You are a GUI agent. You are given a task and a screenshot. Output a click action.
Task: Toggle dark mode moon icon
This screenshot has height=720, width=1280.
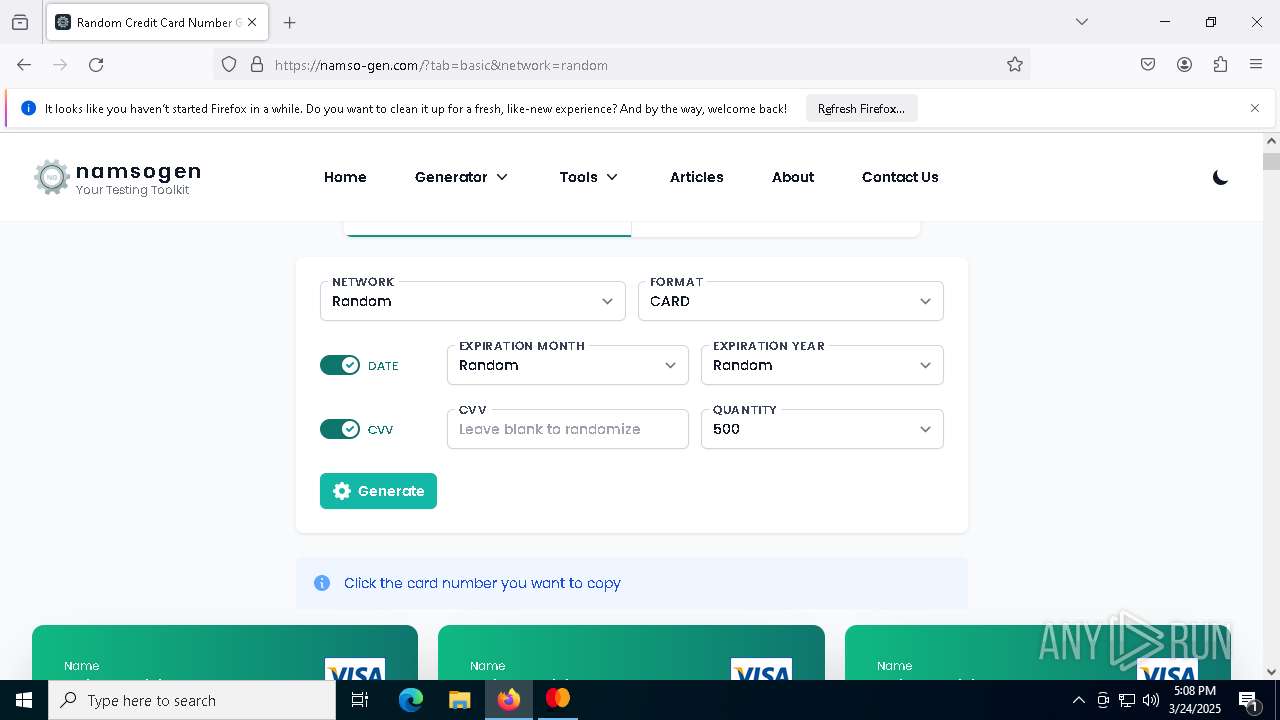click(x=1220, y=178)
